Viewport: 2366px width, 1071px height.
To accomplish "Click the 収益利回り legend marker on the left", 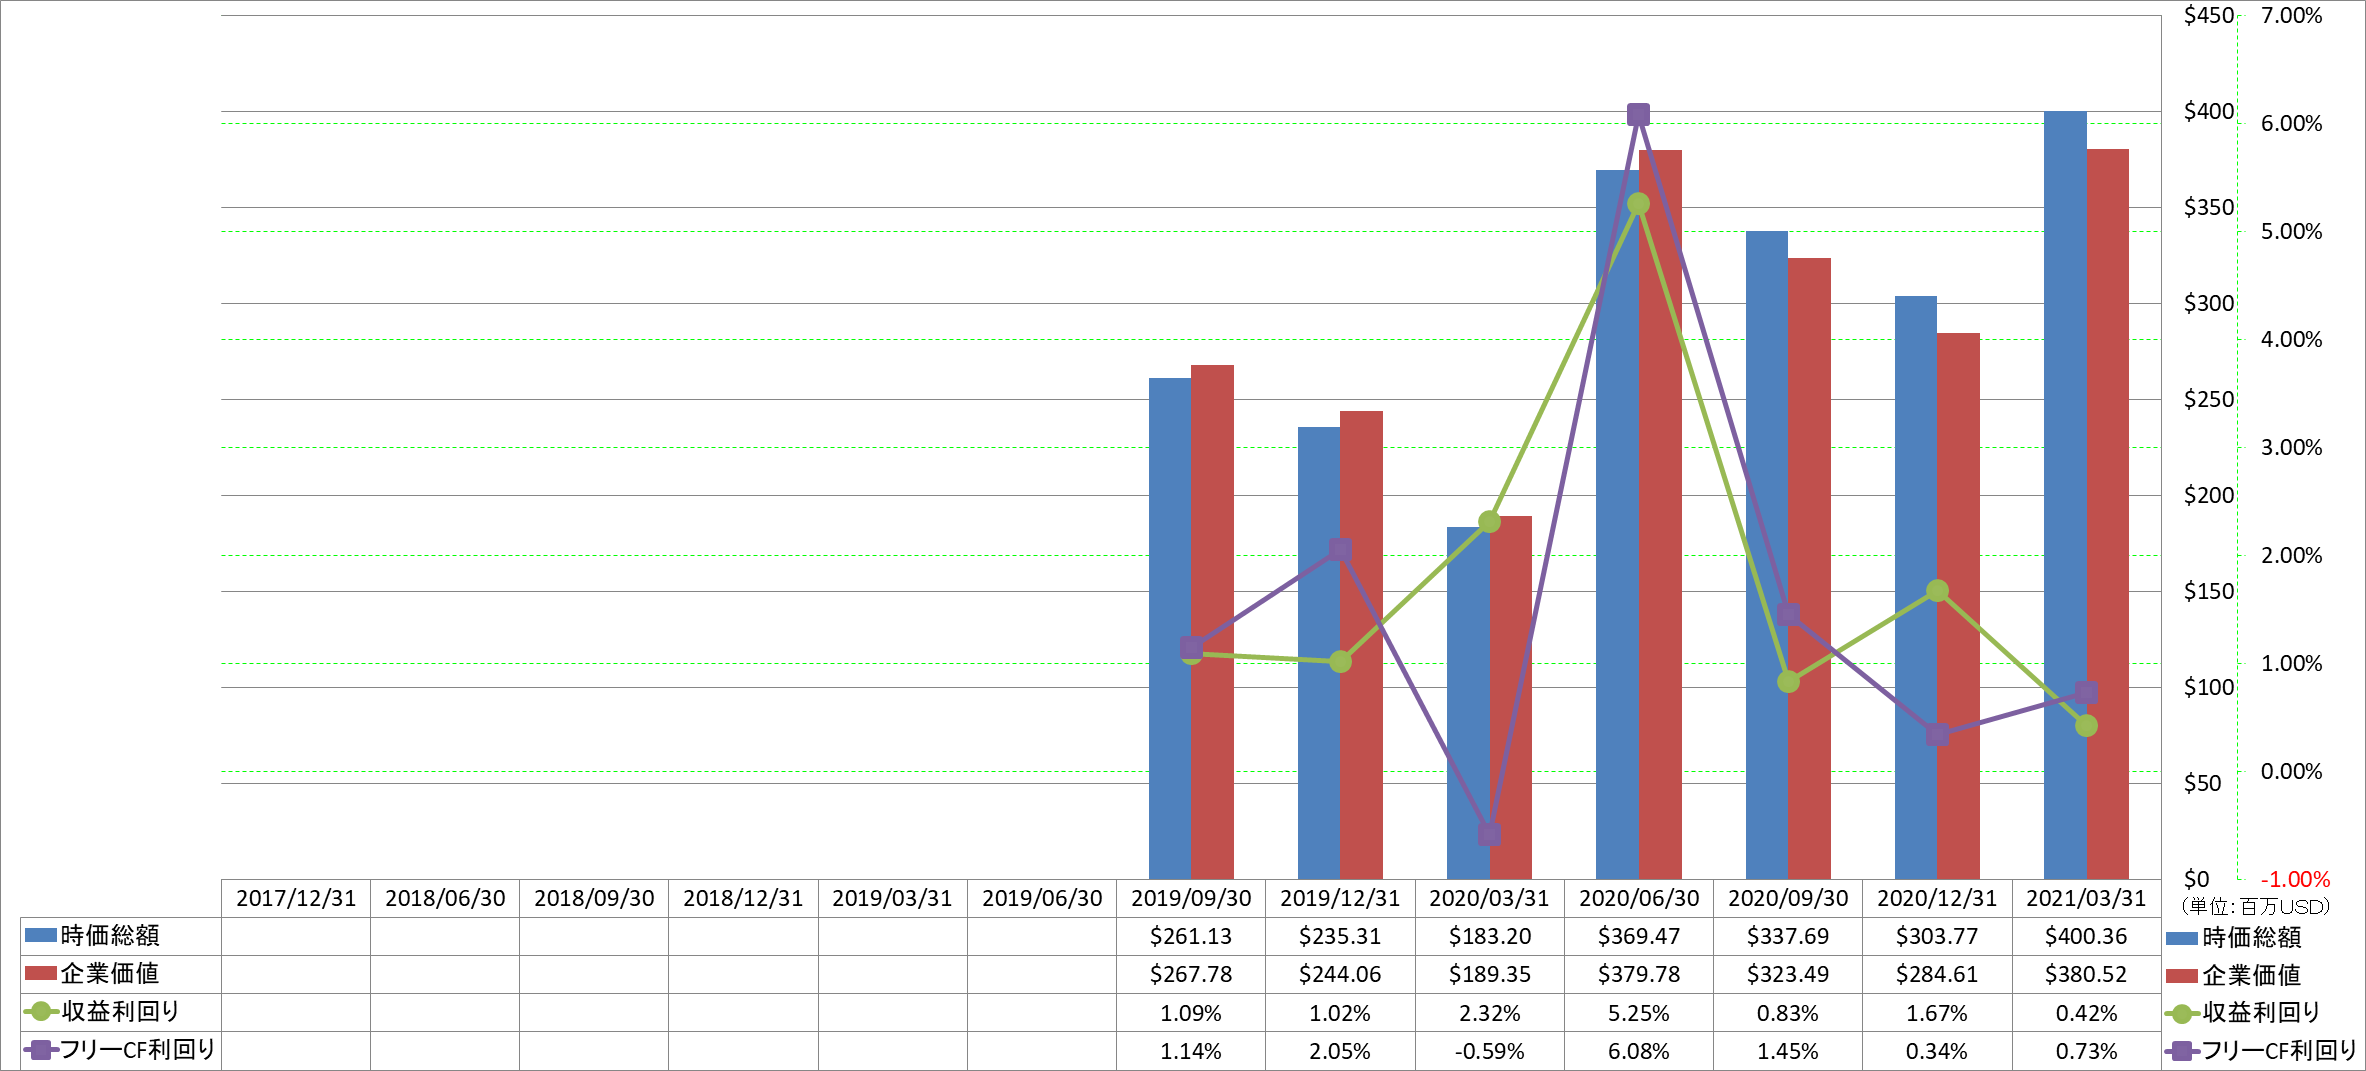I will 40,1011.
